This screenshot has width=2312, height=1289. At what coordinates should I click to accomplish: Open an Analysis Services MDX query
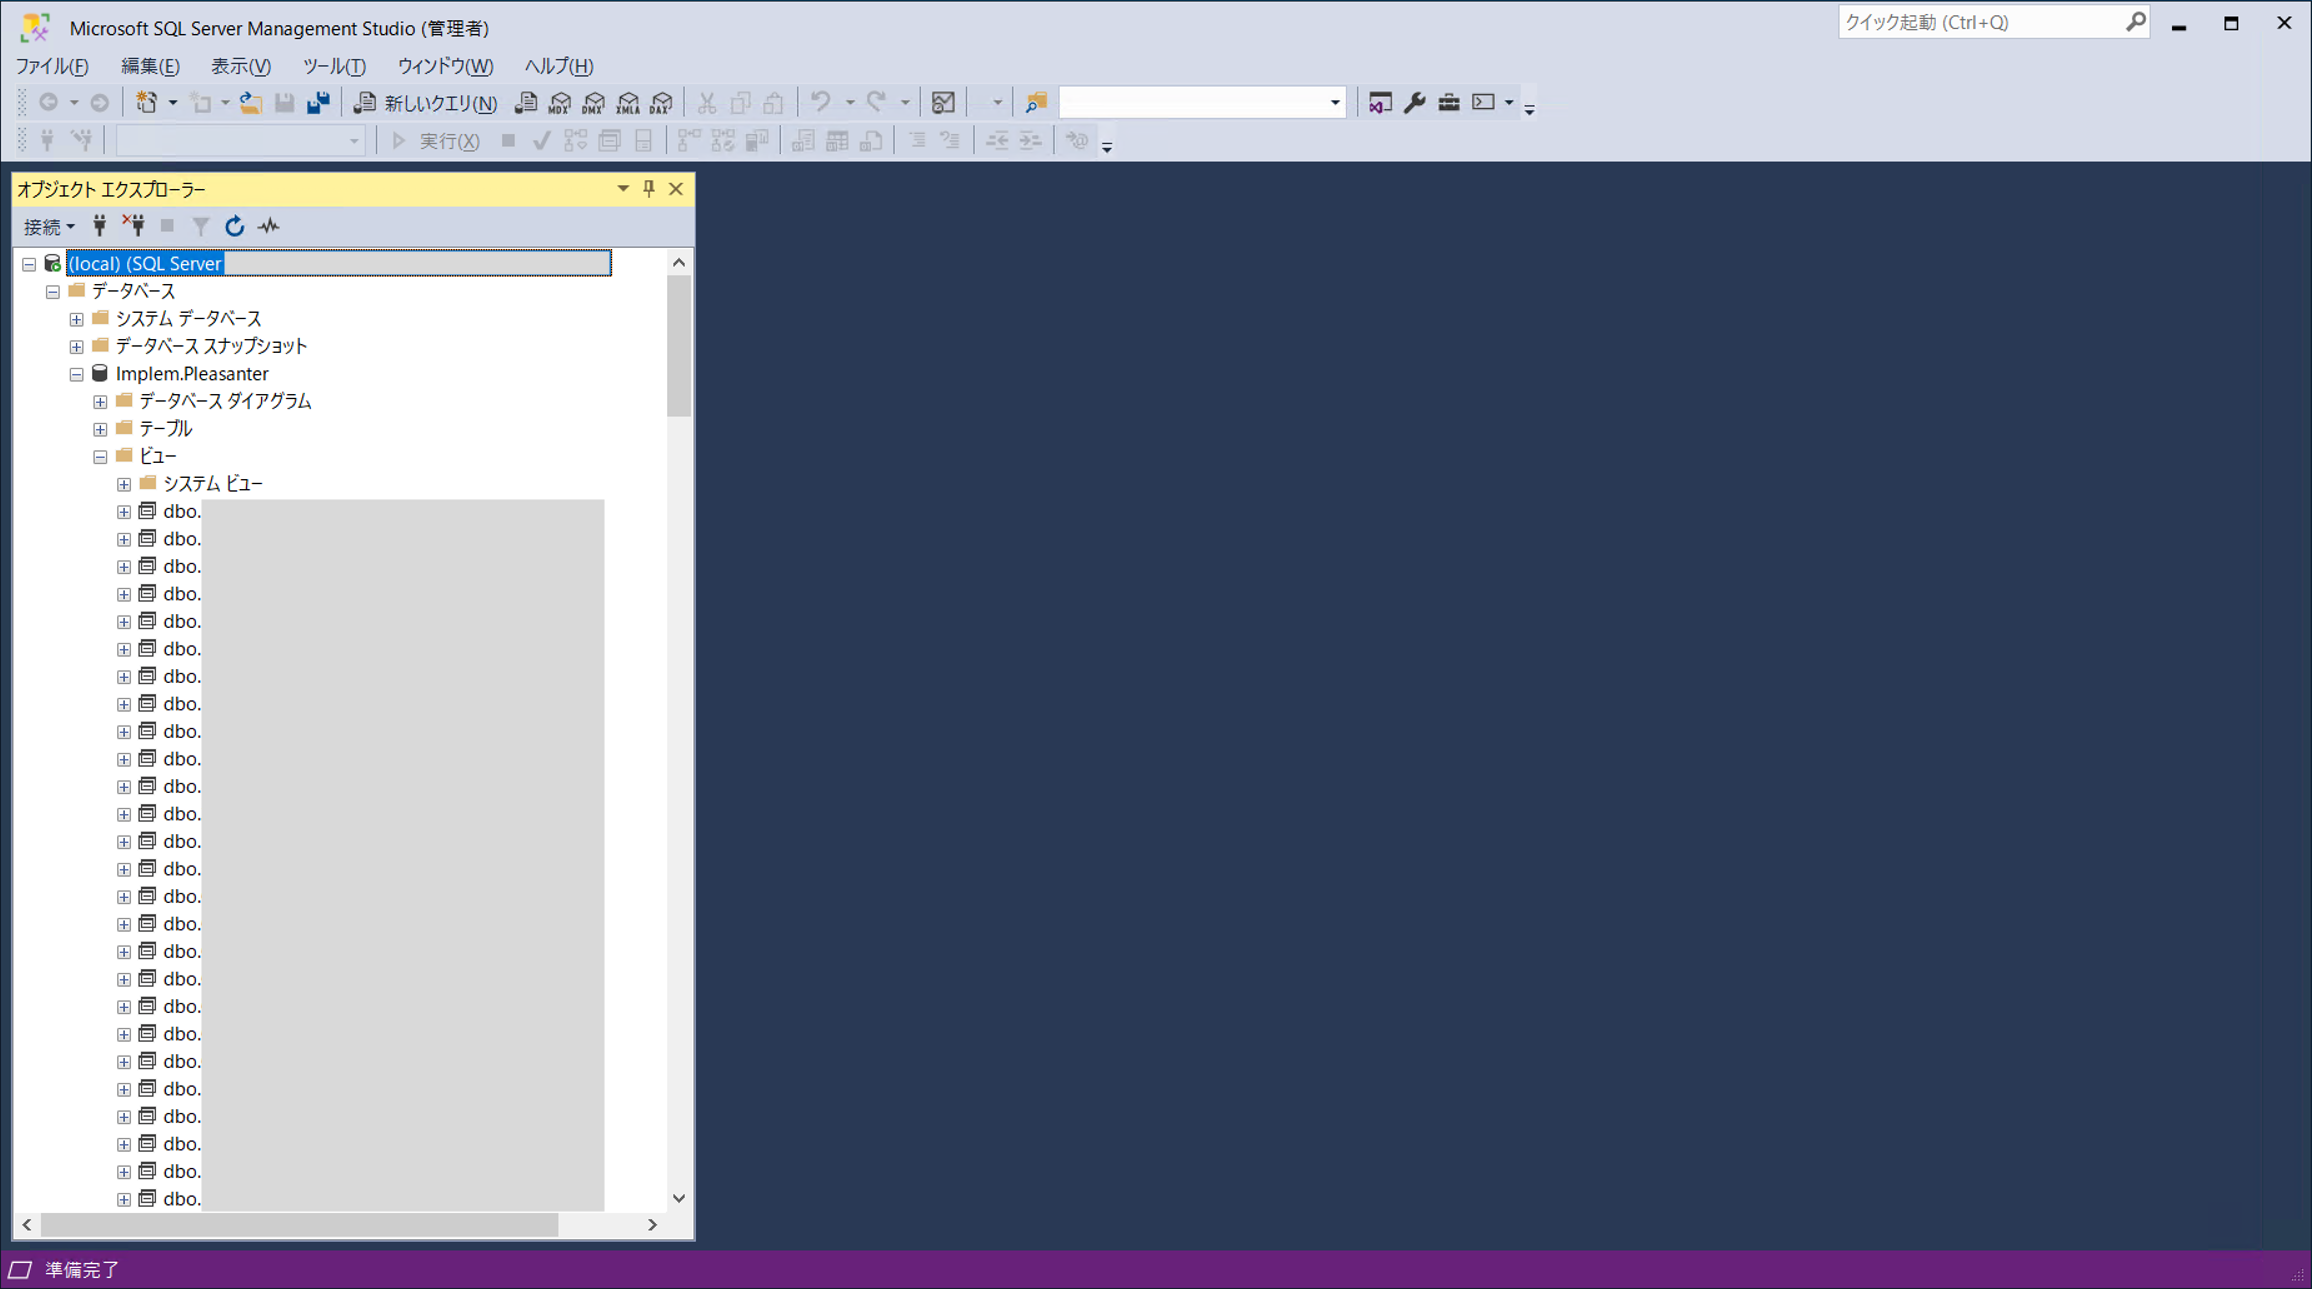[x=560, y=102]
